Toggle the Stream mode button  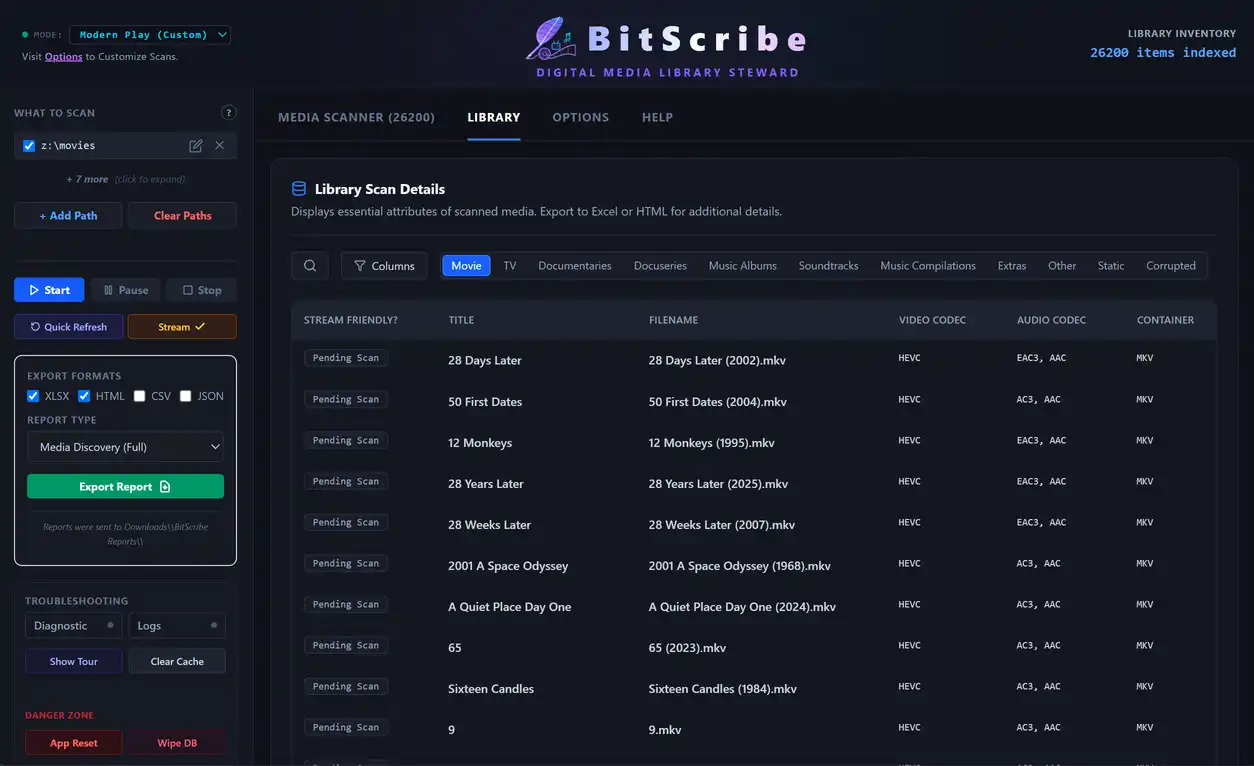point(182,327)
